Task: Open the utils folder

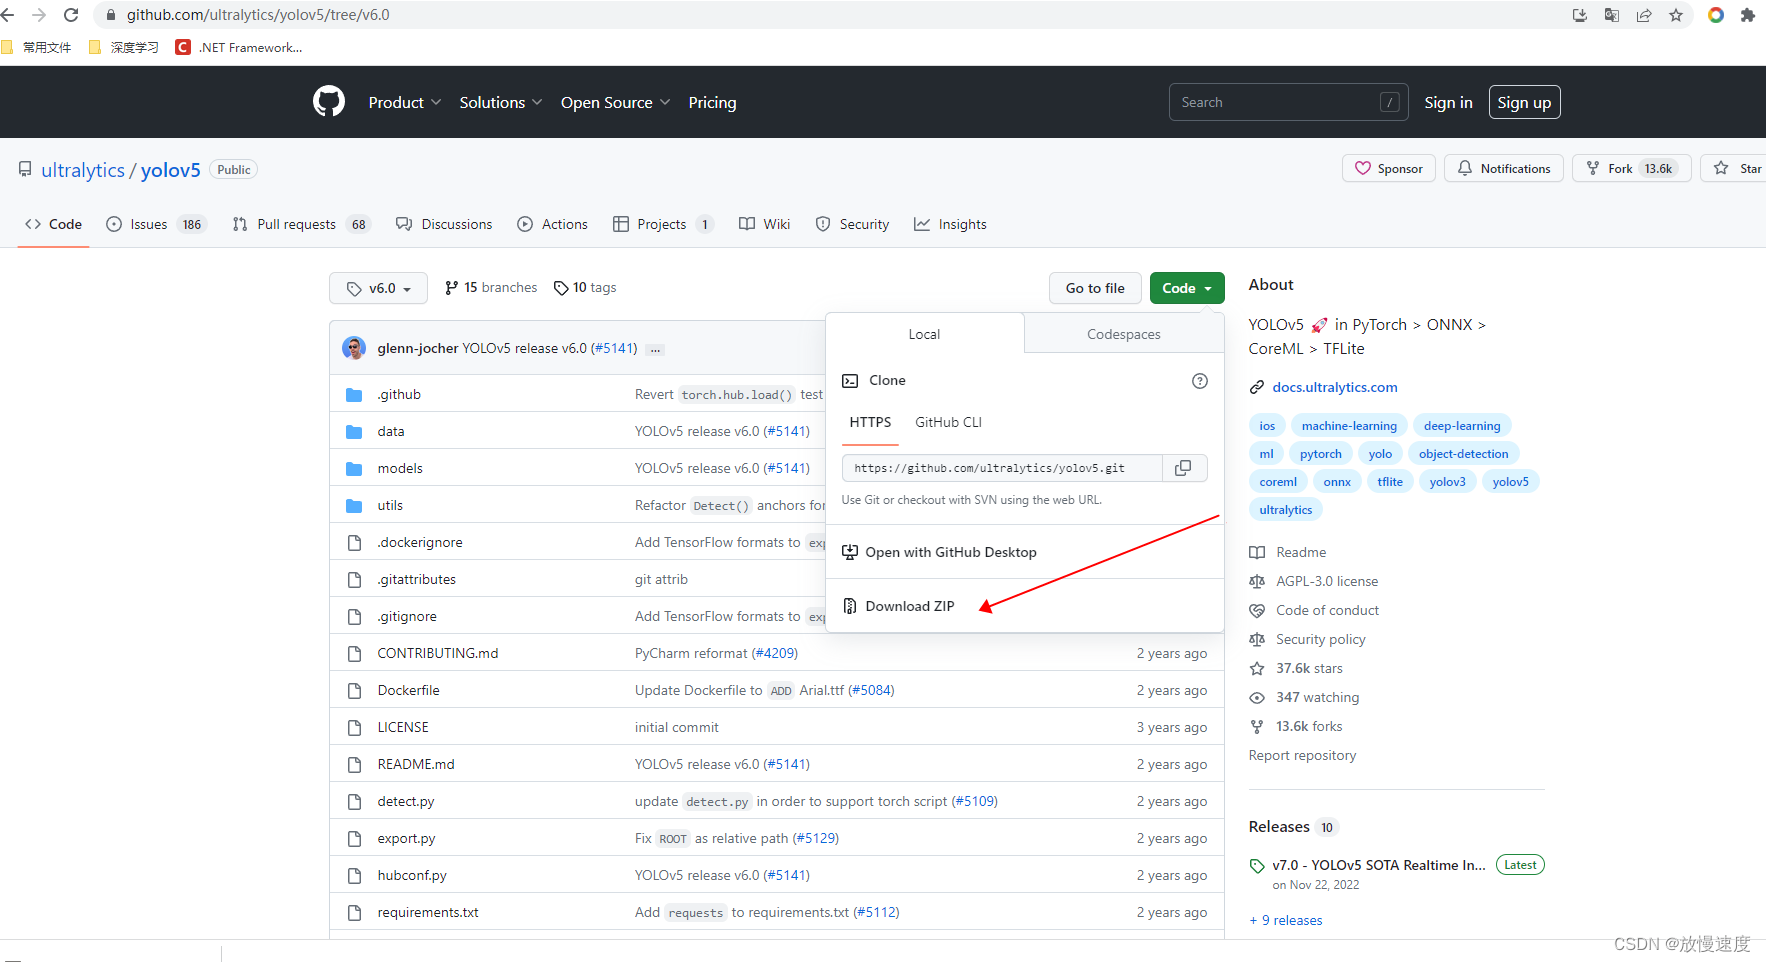Action: 390,506
